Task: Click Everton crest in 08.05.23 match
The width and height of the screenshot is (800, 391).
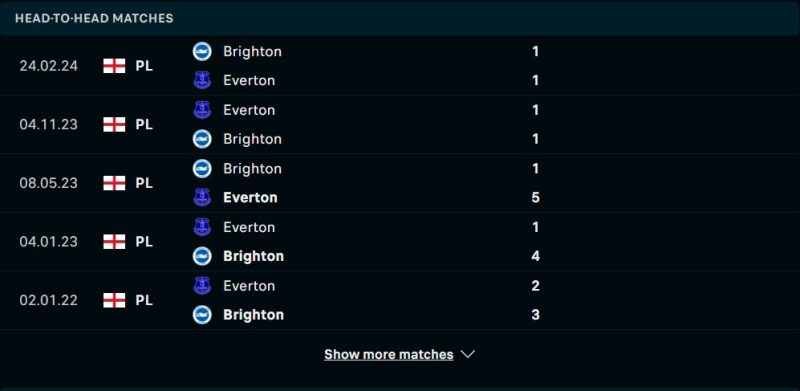Action: click(202, 198)
